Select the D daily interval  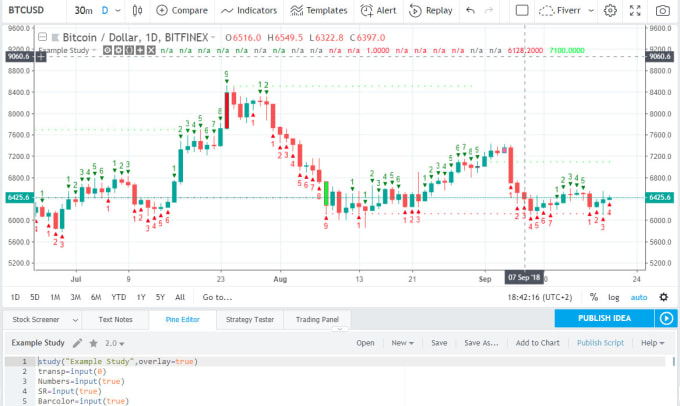click(x=105, y=10)
